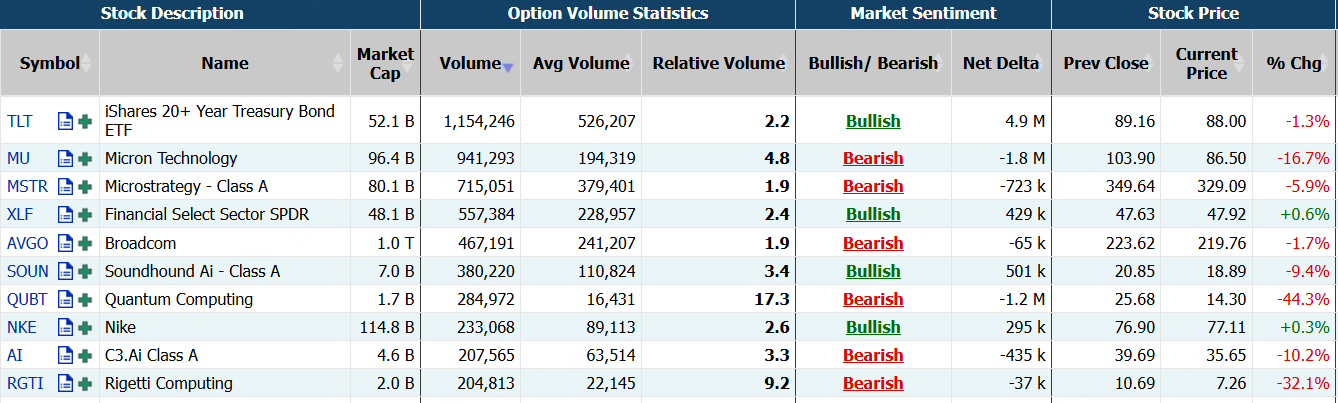Open the MSTR symbol link
Screen dimensions: 1338x403
[x=27, y=186]
